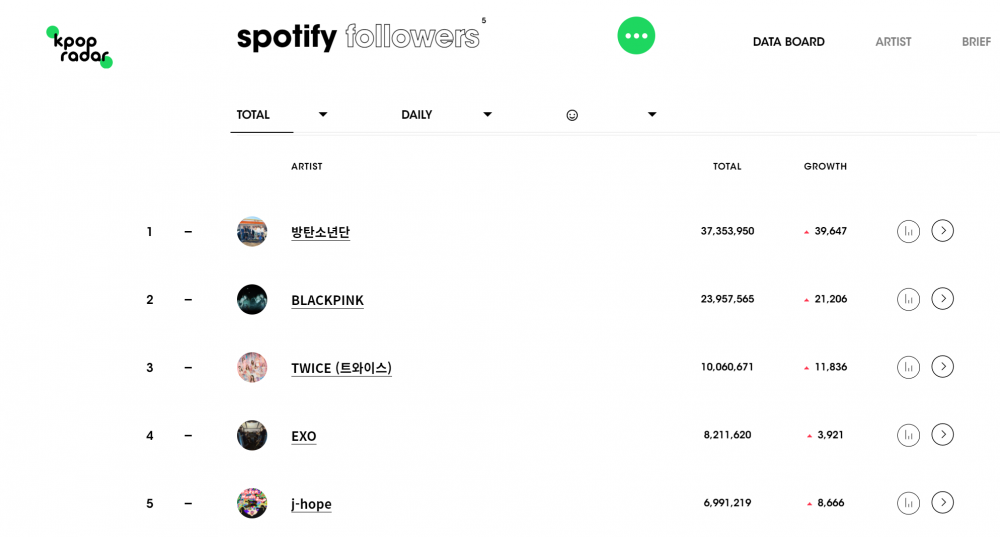Open the j-hope detail arrow button
1000x537 pixels.
tap(942, 503)
